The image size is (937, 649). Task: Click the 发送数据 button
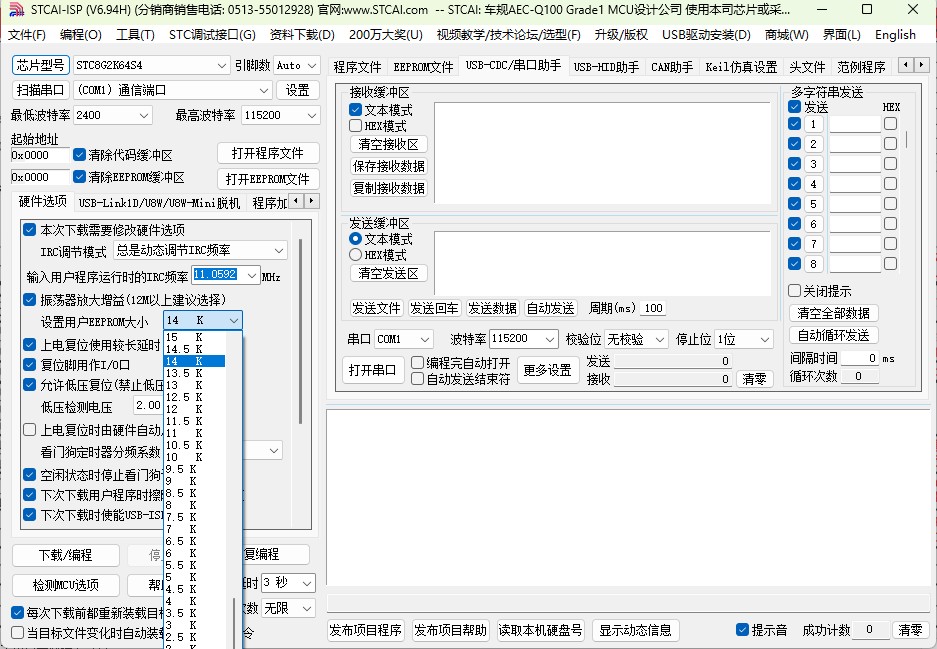click(492, 308)
